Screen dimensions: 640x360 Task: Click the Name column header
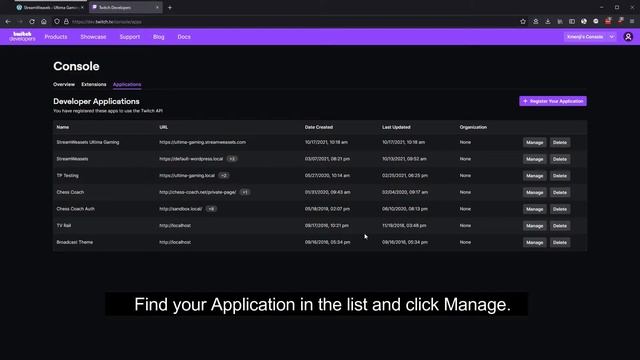coord(62,127)
